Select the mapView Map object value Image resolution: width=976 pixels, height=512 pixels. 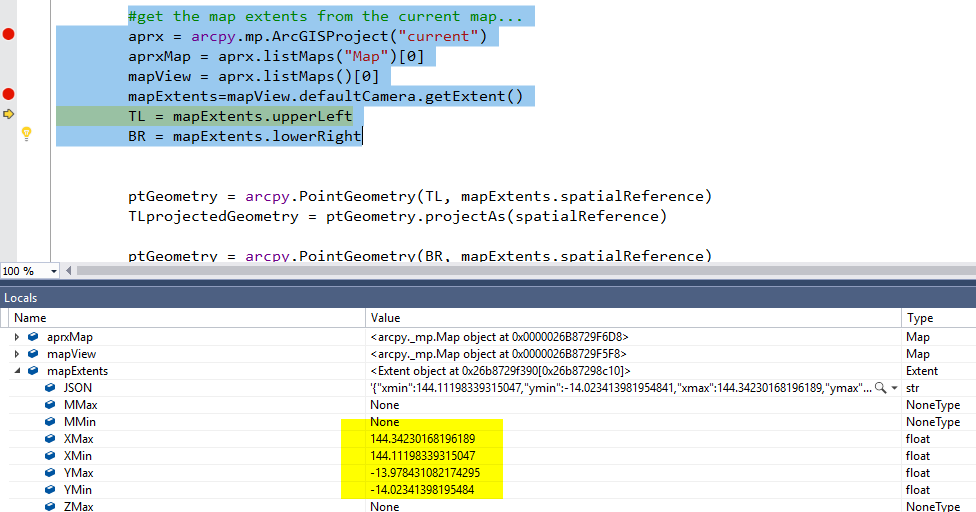[x=499, y=353]
